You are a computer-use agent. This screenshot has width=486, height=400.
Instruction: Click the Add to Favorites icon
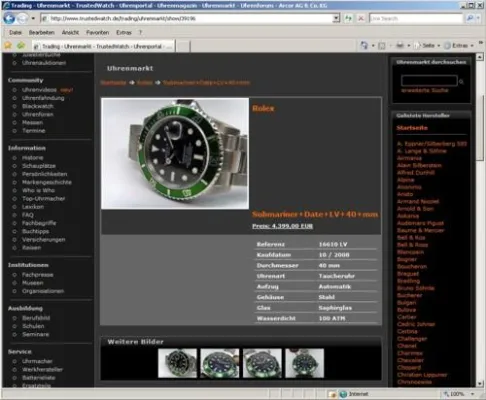click(21, 45)
